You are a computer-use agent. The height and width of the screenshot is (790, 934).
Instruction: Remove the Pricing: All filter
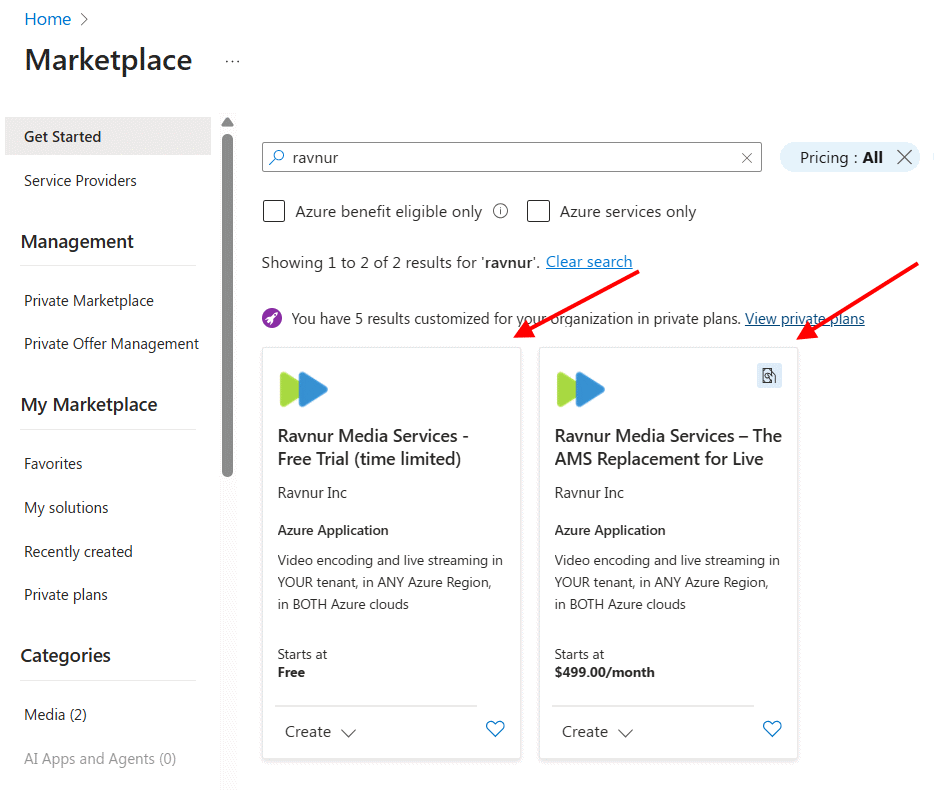(x=904, y=157)
